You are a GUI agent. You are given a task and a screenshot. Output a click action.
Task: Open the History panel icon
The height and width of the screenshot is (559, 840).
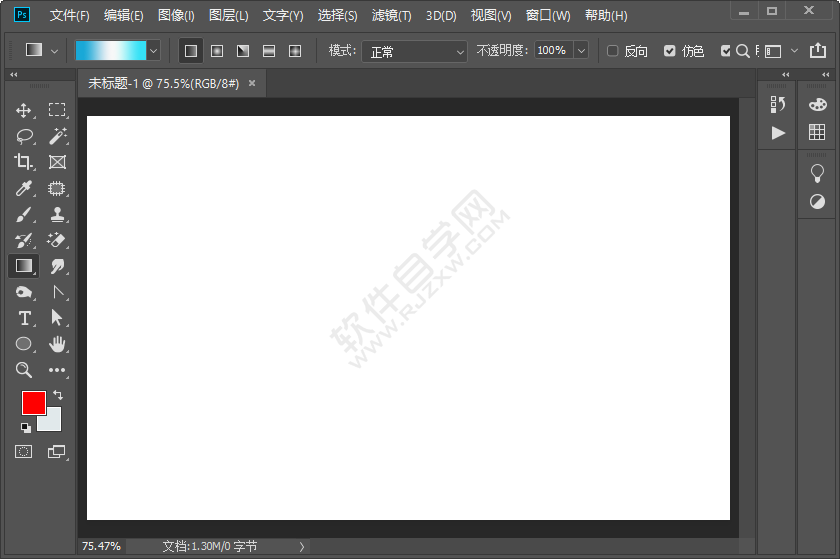pyautogui.click(x=778, y=104)
